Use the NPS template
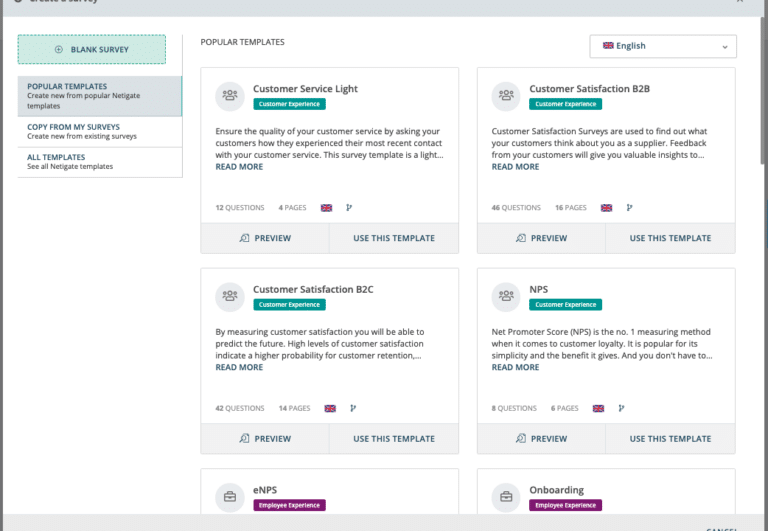 pos(670,439)
